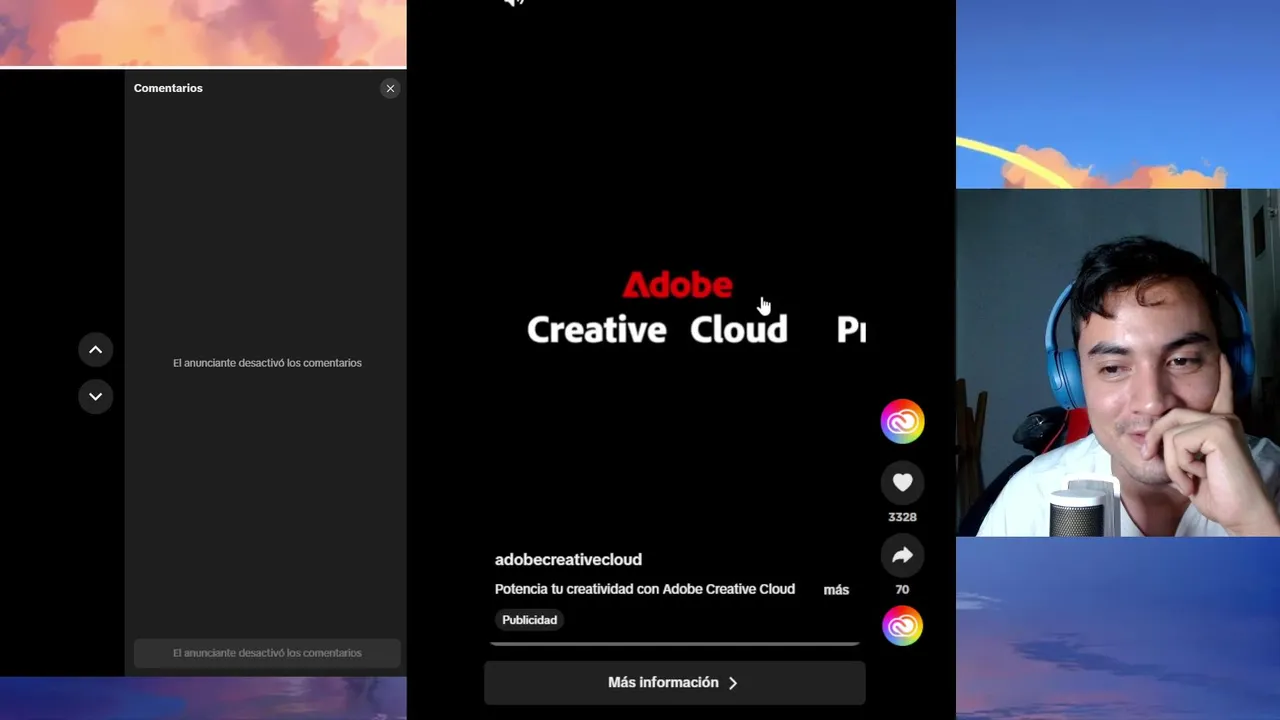1280x720 pixels.
Task: Click the 70 shares count
Action: coord(902,590)
